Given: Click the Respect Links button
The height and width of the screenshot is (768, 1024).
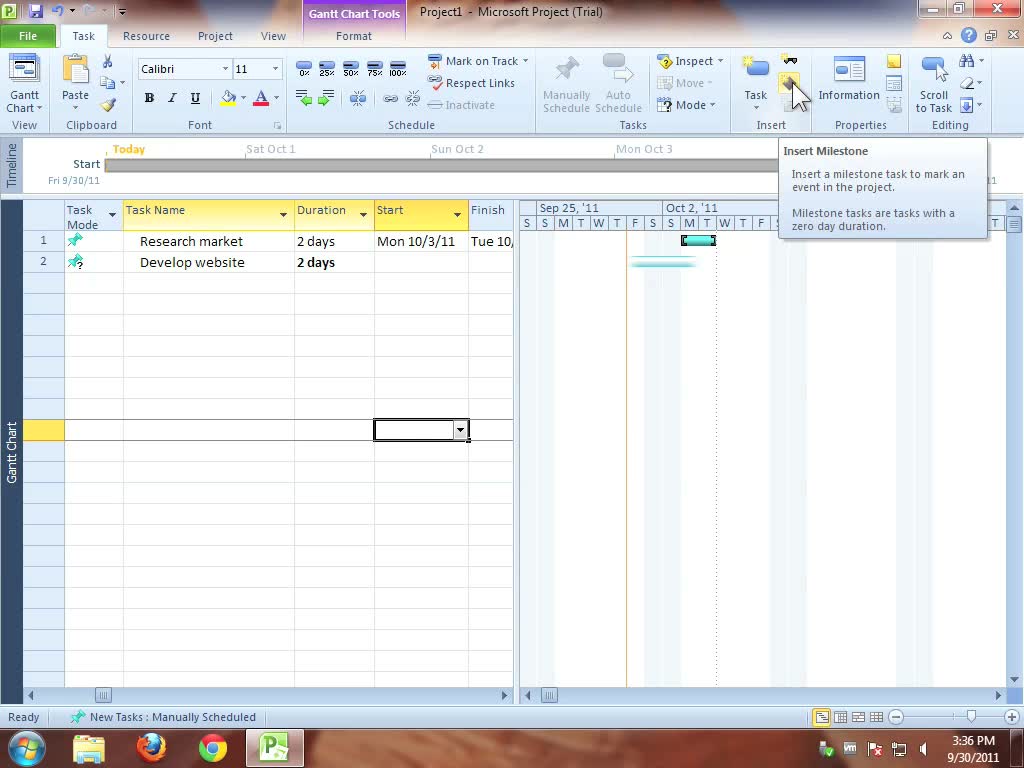Looking at the screenshot, I should [471, 83].
